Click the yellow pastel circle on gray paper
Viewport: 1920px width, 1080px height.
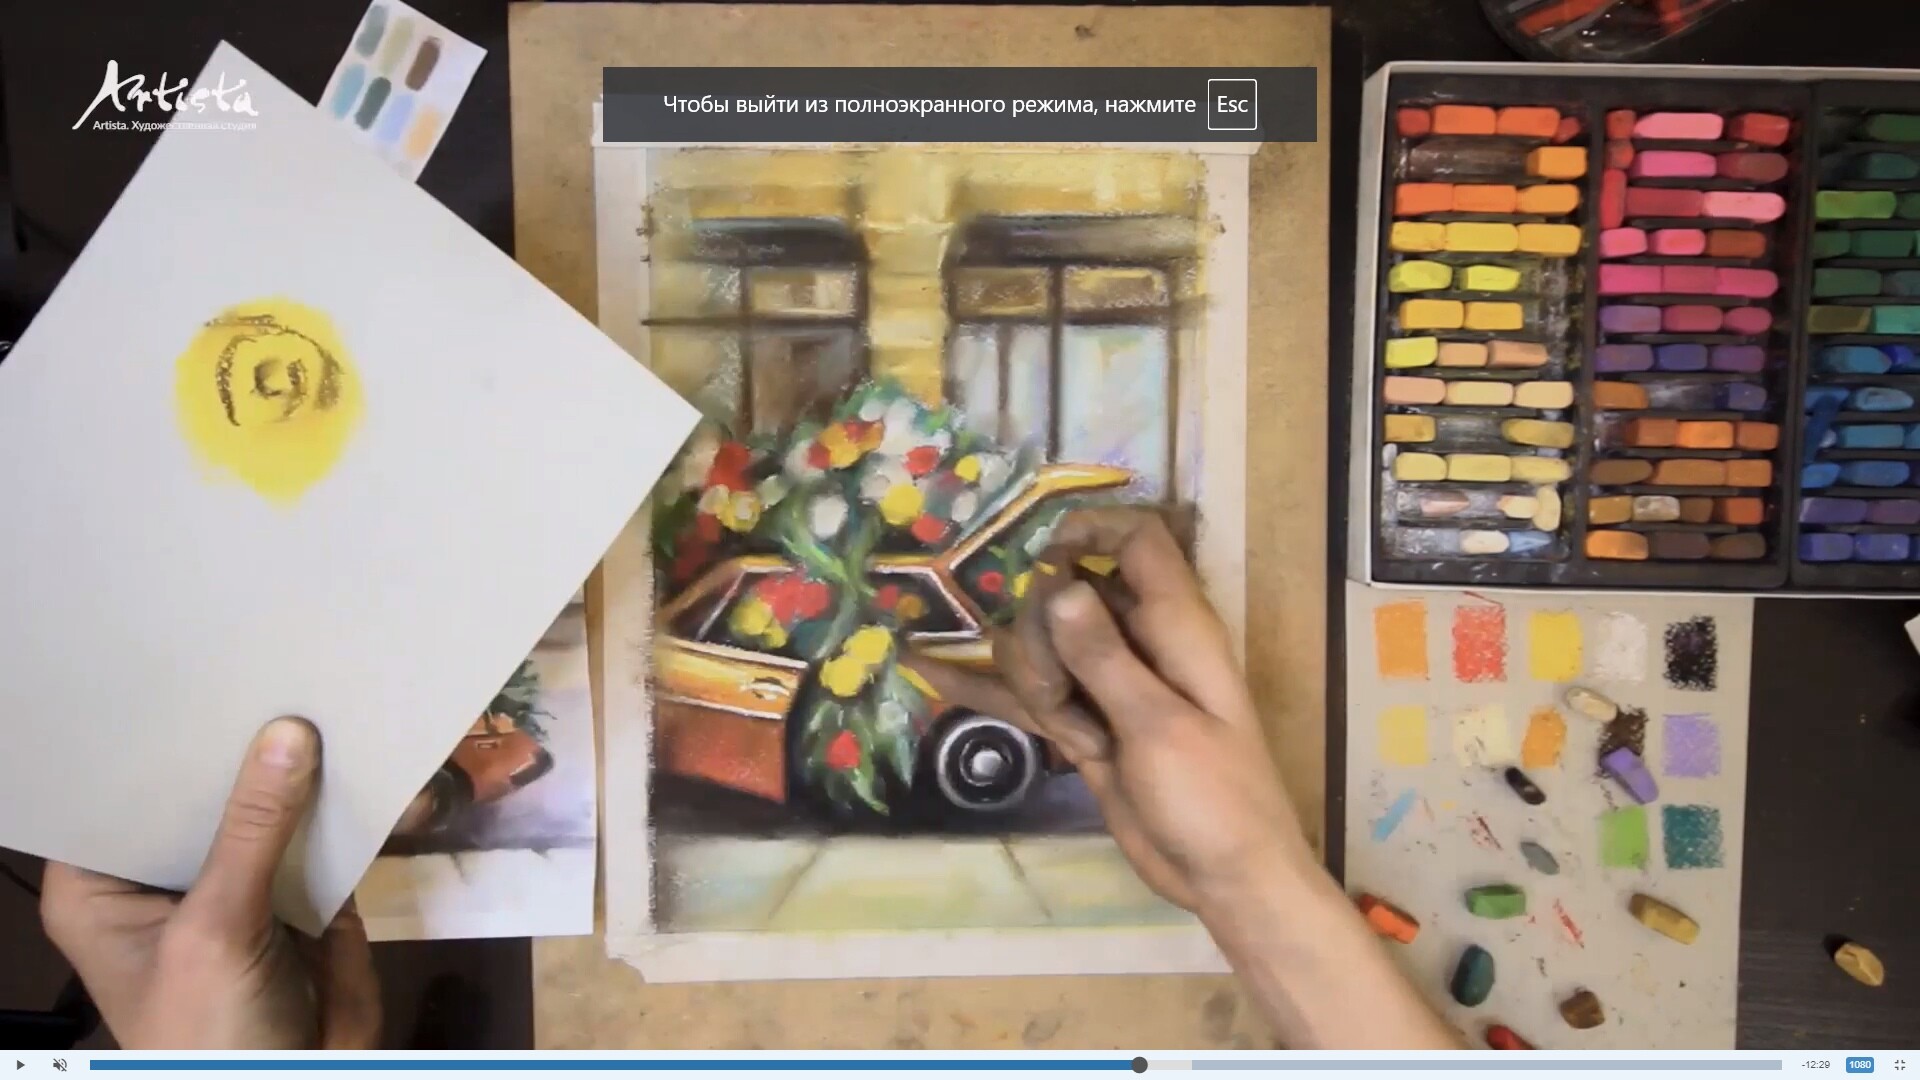point(266,398)
